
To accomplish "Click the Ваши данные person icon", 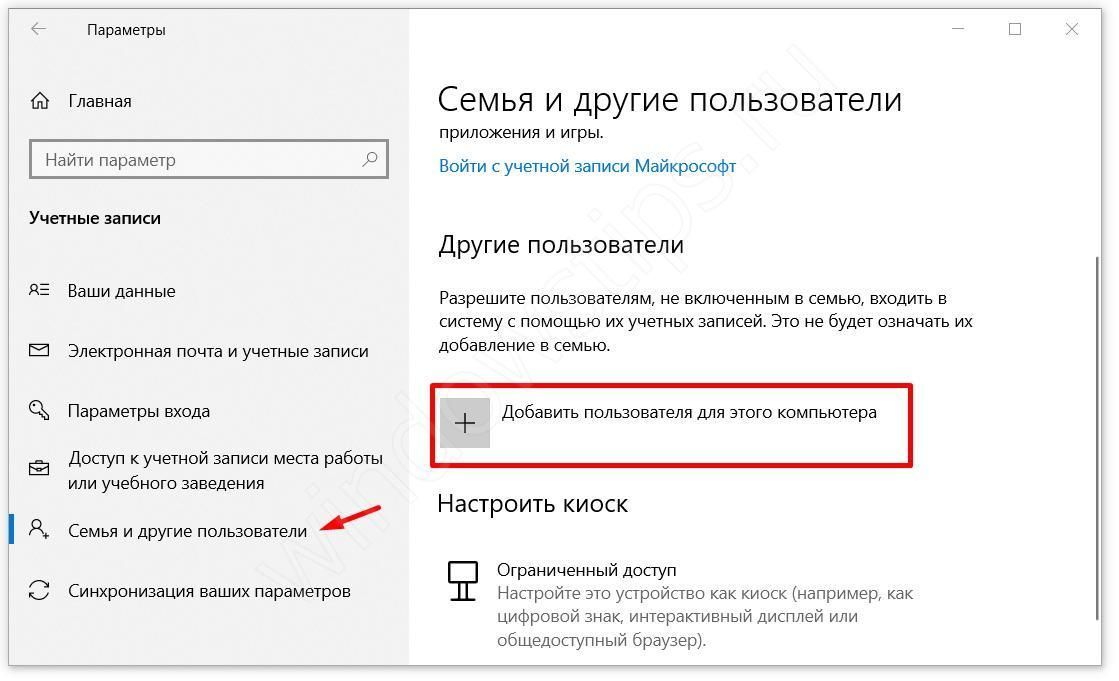I will 39,291.
